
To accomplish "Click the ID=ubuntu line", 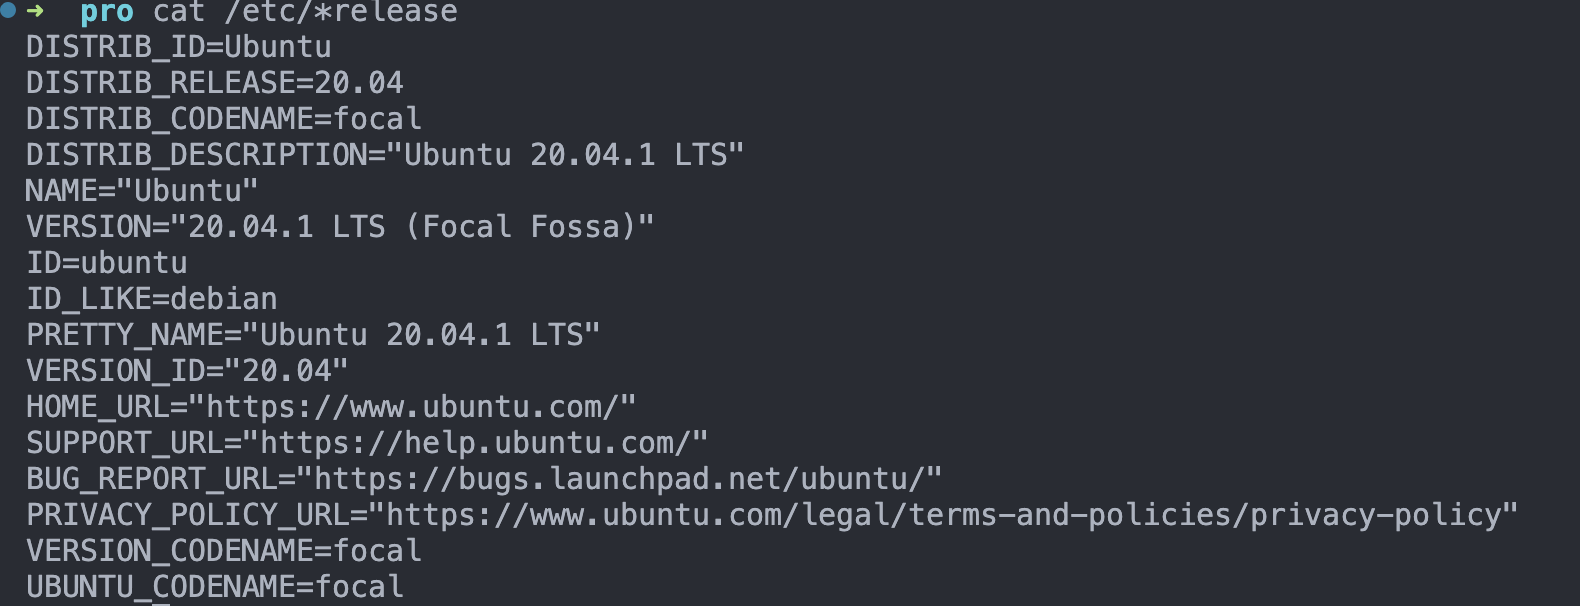I will coord(107,263).
